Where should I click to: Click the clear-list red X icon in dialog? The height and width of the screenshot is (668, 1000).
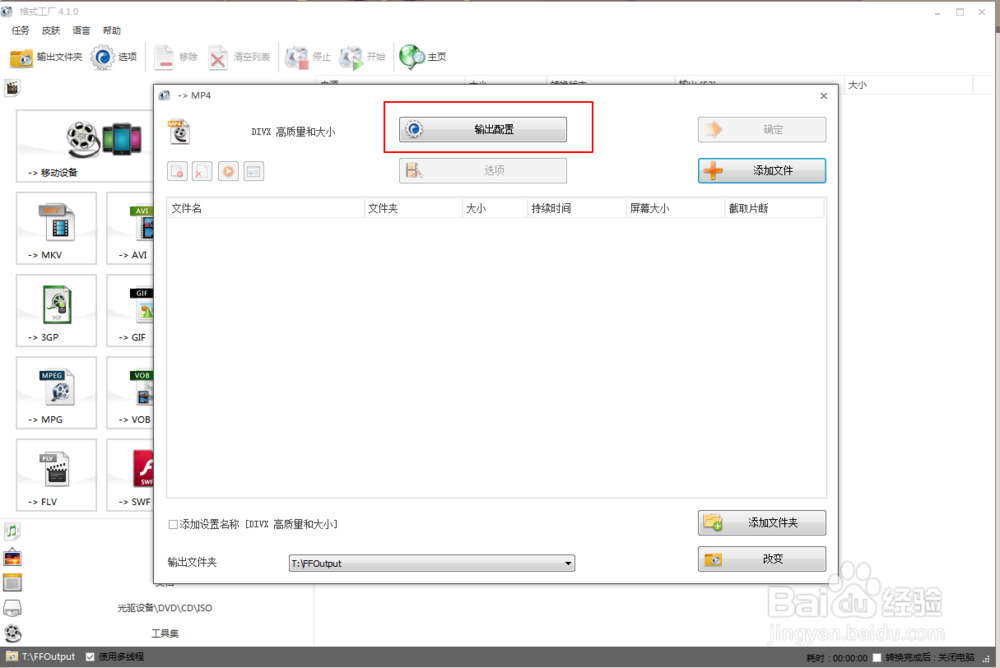click(202, 171)
